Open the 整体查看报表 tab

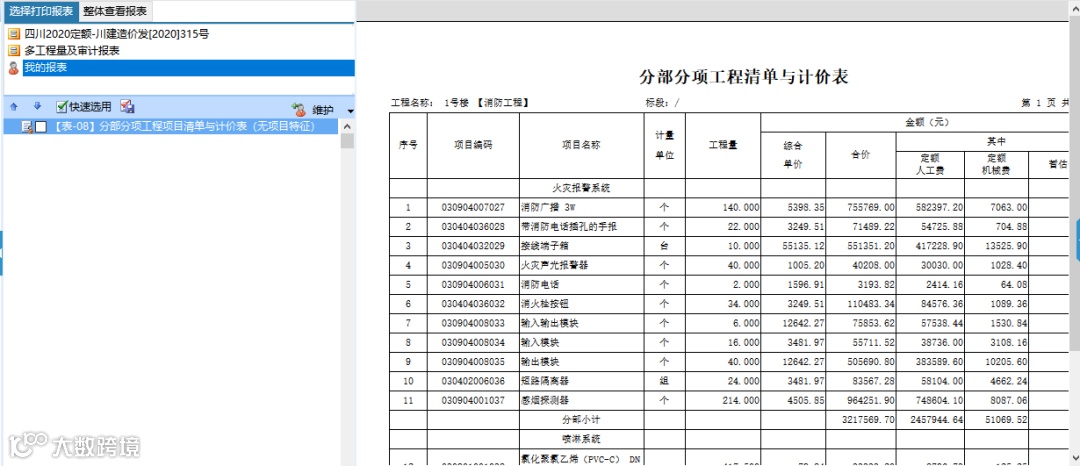pyautogui.click(x=115, y=12)
